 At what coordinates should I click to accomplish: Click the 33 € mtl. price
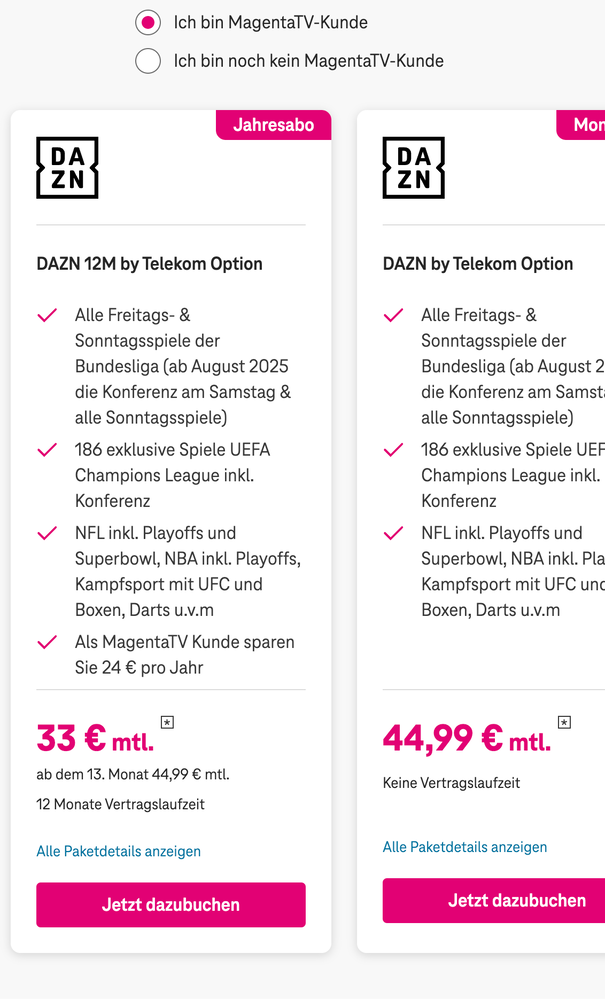coord(95,739)
